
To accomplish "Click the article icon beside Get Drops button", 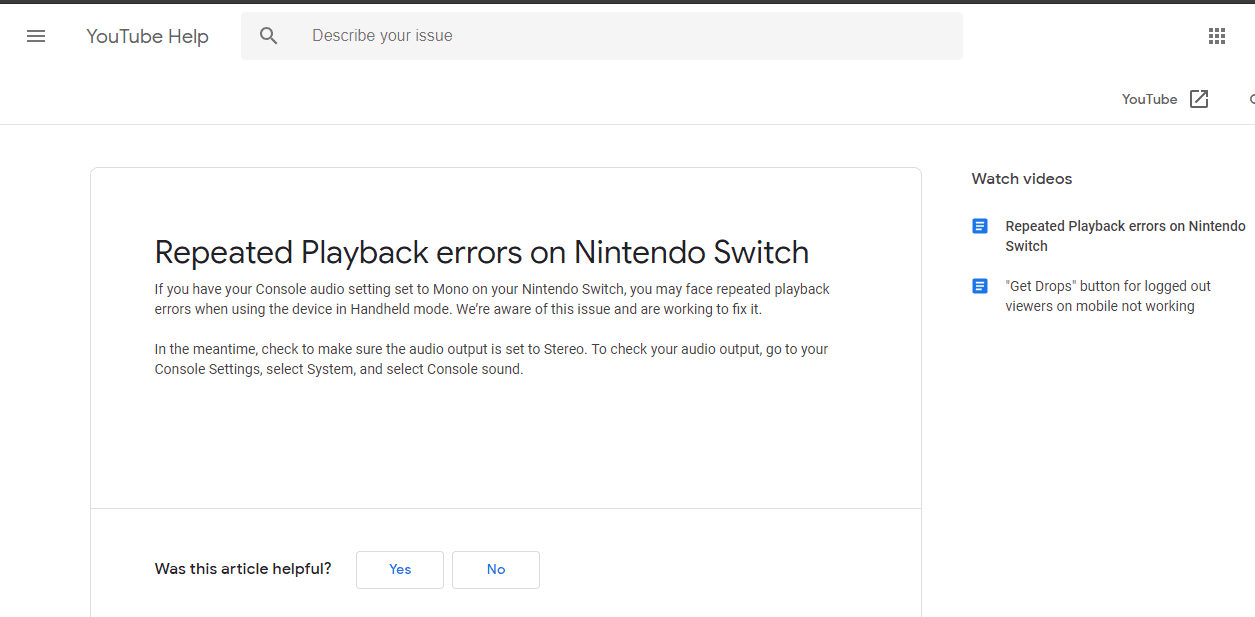I will 980,287.
